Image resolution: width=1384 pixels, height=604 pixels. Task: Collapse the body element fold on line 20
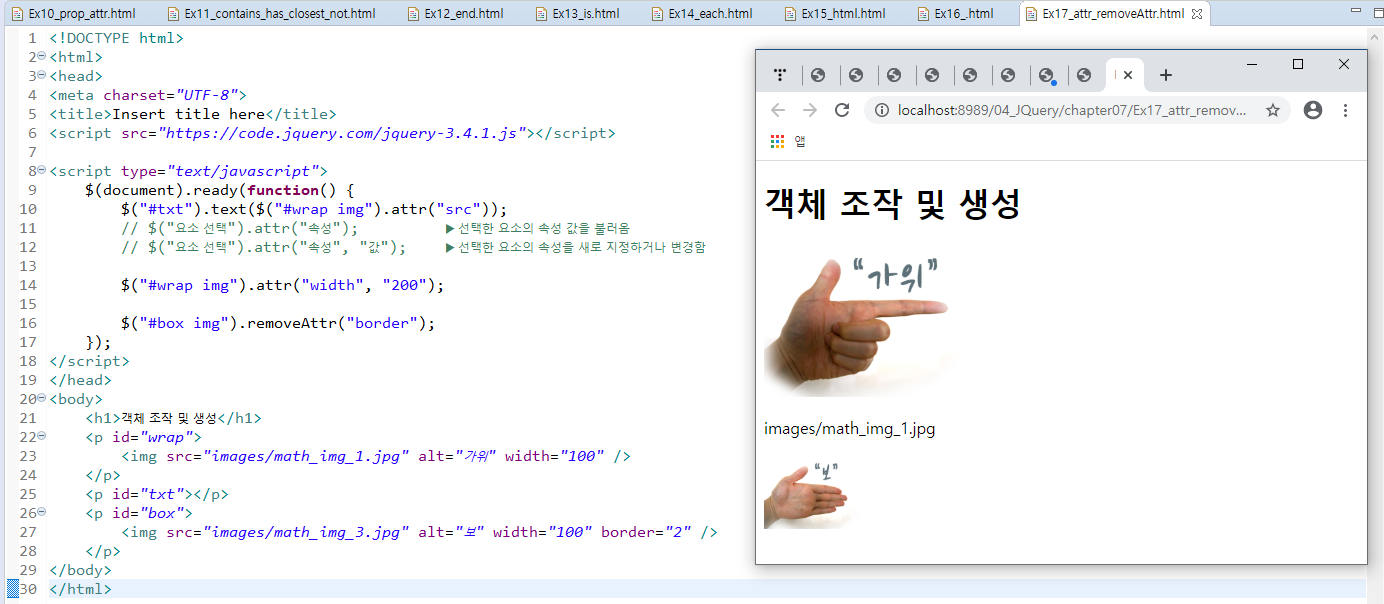(x=41, y=399)
